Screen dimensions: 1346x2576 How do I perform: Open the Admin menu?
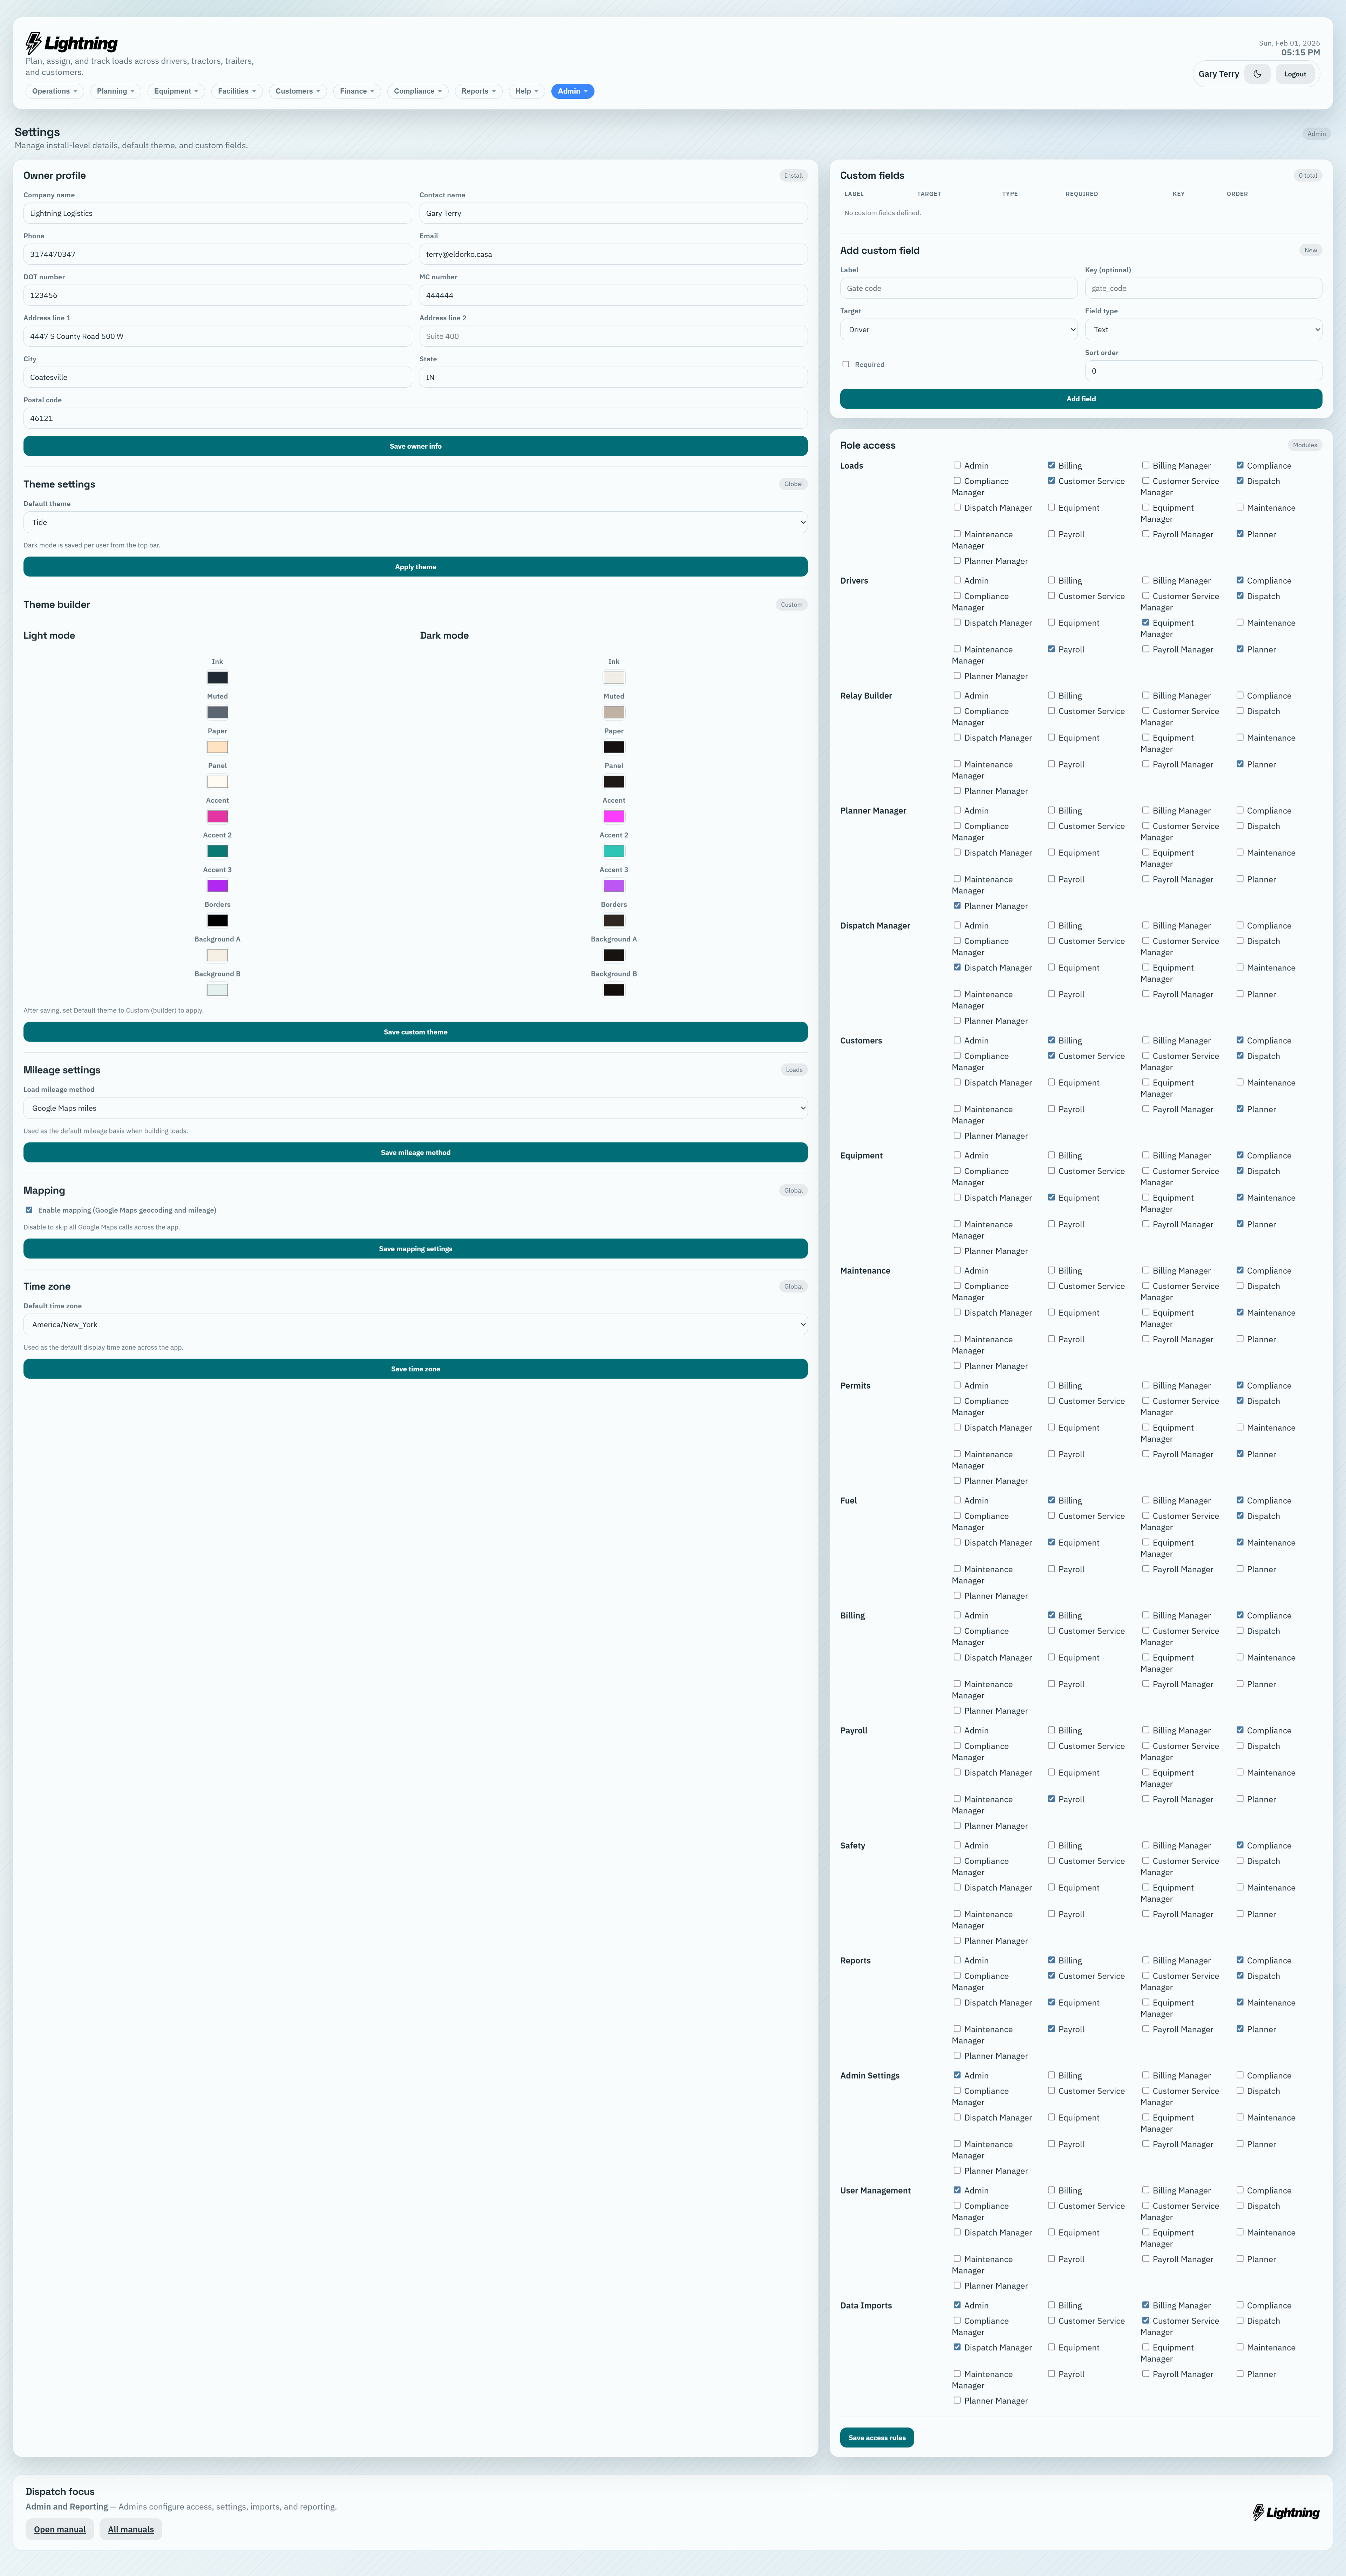572,91
